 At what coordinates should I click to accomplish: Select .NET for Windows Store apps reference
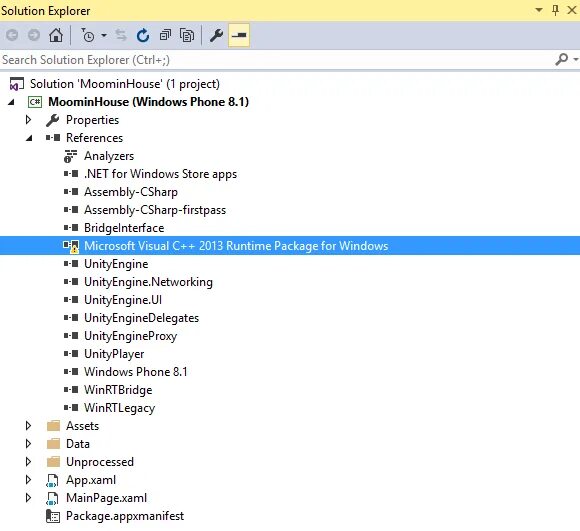(160, 174)
